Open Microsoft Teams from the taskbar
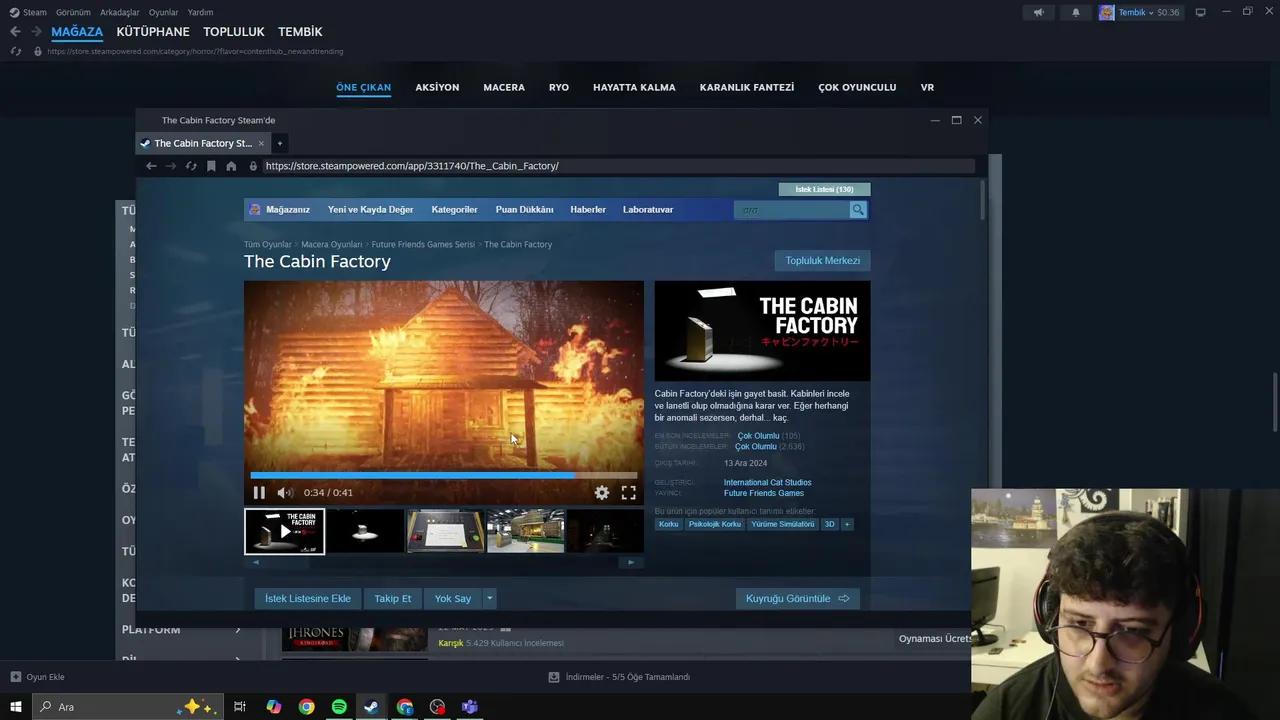 coord(470,707)
